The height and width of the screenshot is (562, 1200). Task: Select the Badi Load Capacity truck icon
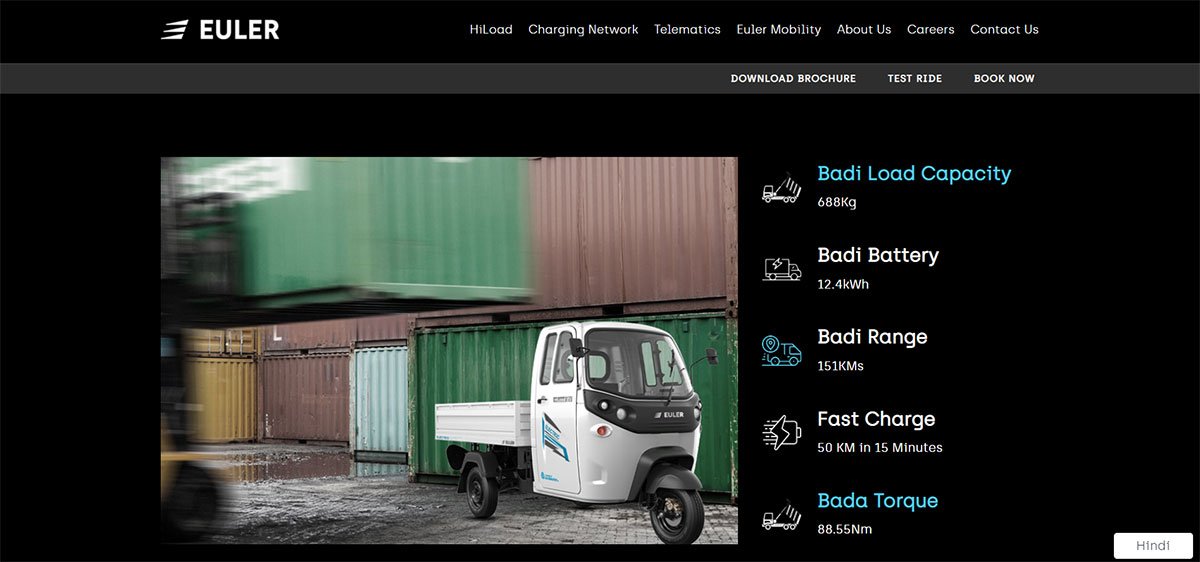pyautogui.click(x=782, y=187)
